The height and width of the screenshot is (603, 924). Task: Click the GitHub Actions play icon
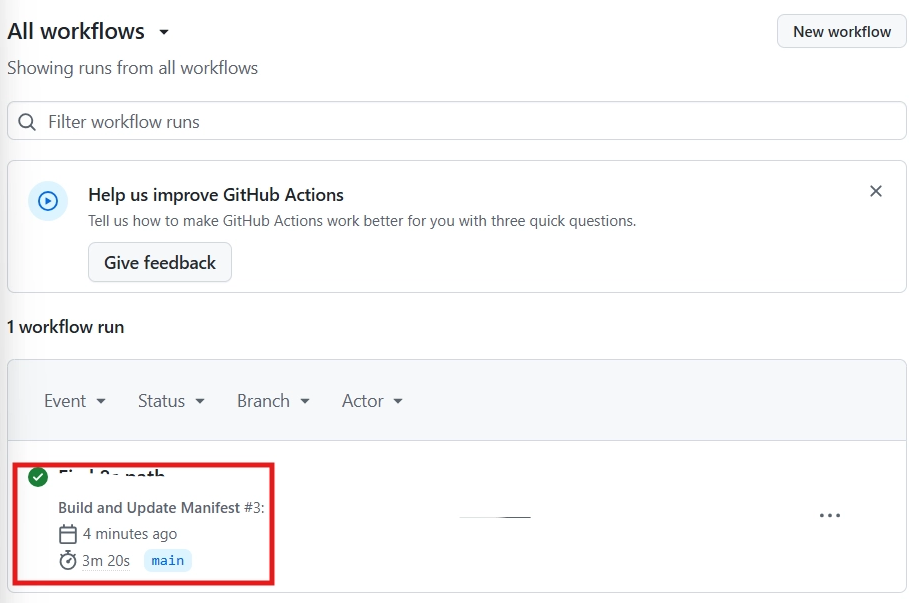[x=48, y=201]
